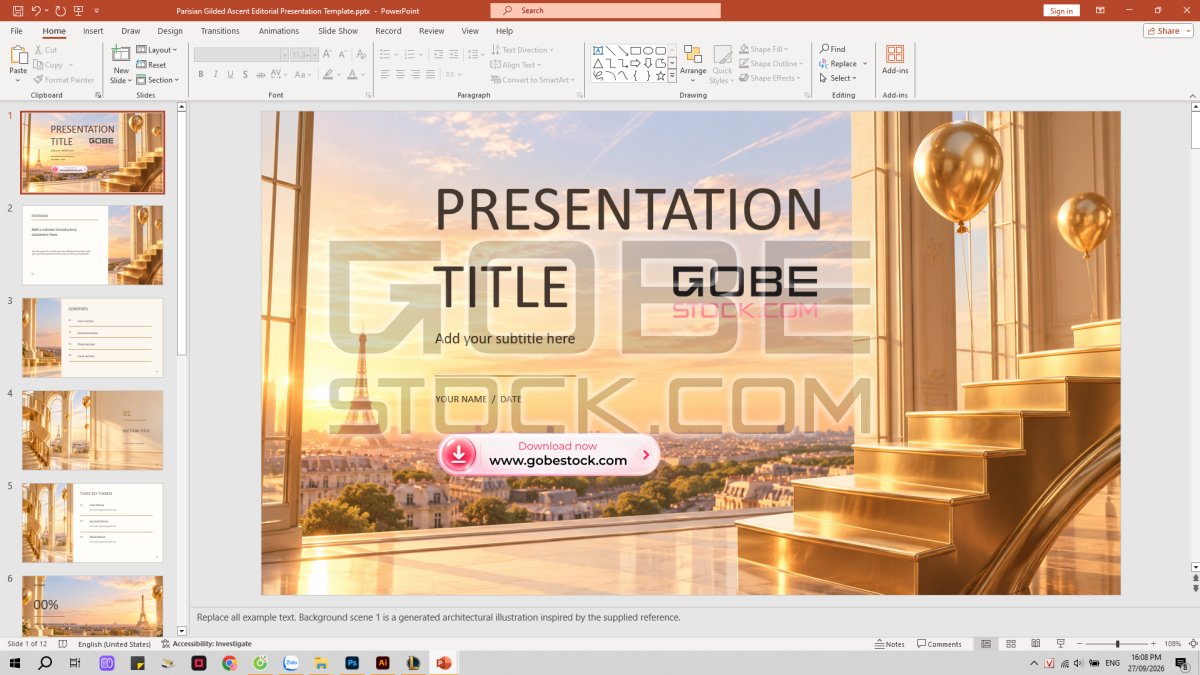Image resolution: width=1200 pixels, height=675 pixels.
Task: Click the Download now button on the slide
Action: click(x=549, y=454)
